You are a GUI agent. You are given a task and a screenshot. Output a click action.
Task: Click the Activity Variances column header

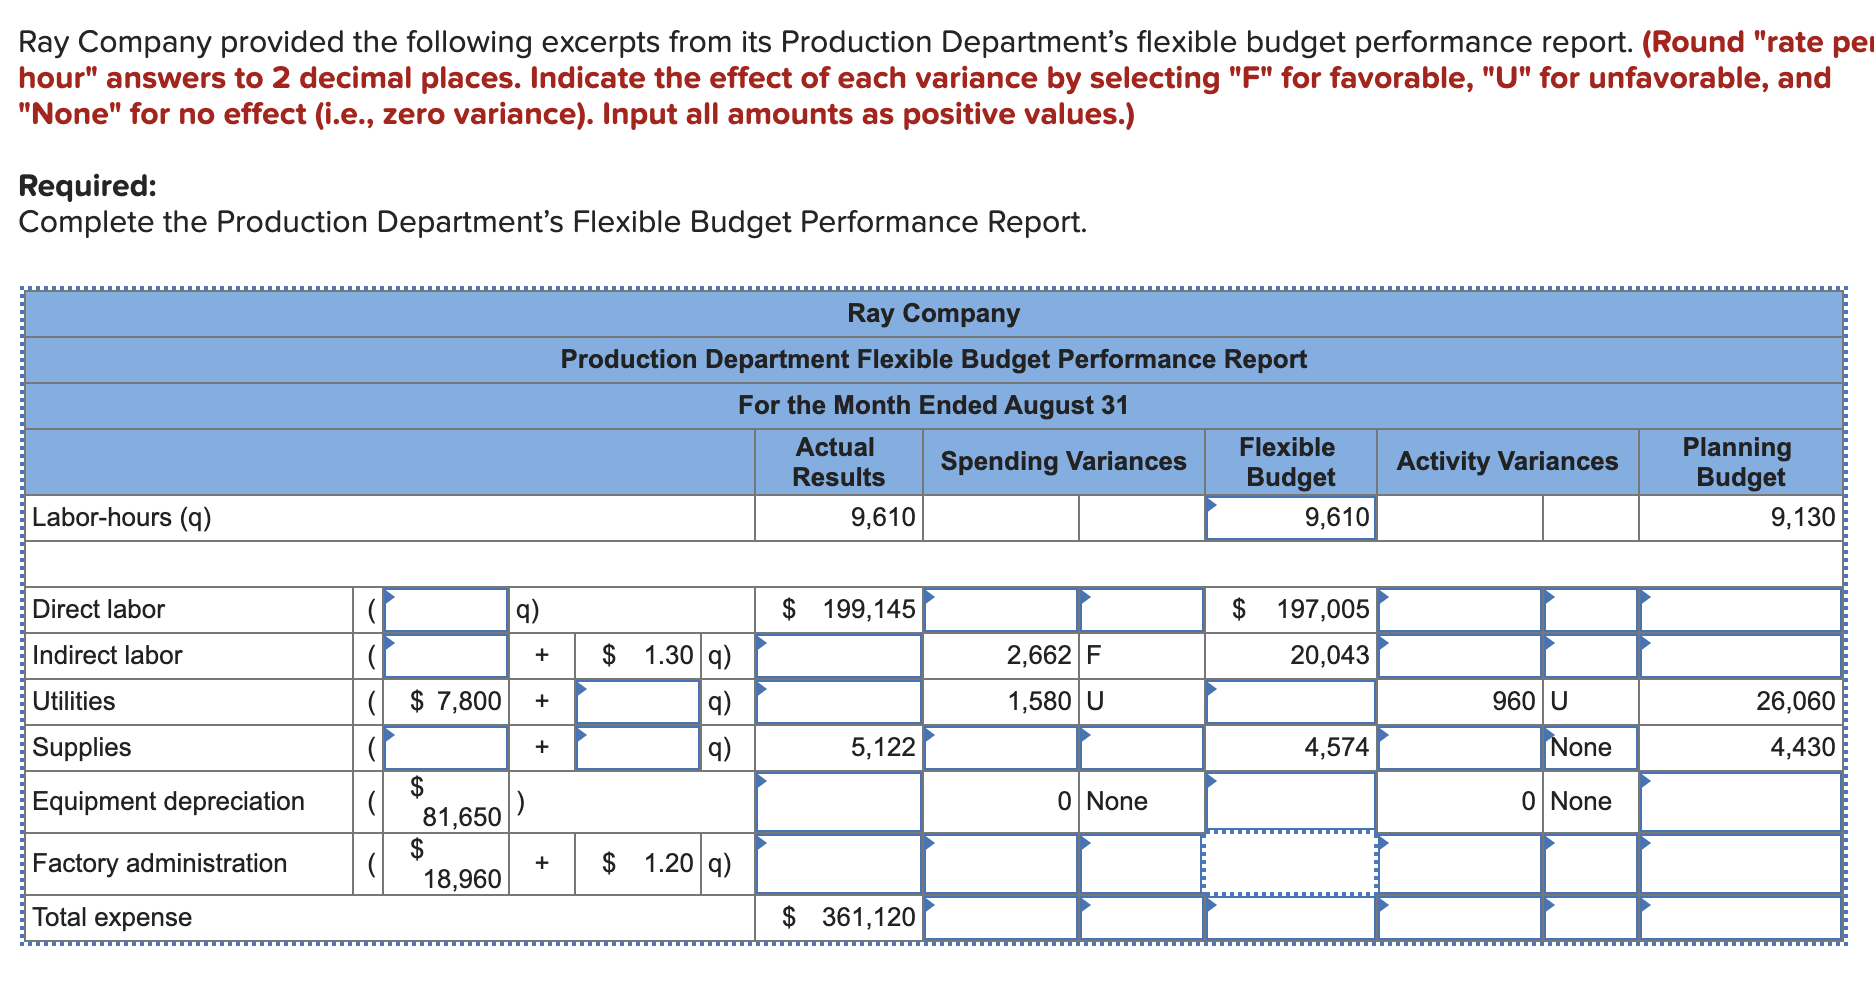tap(1507, 461)
